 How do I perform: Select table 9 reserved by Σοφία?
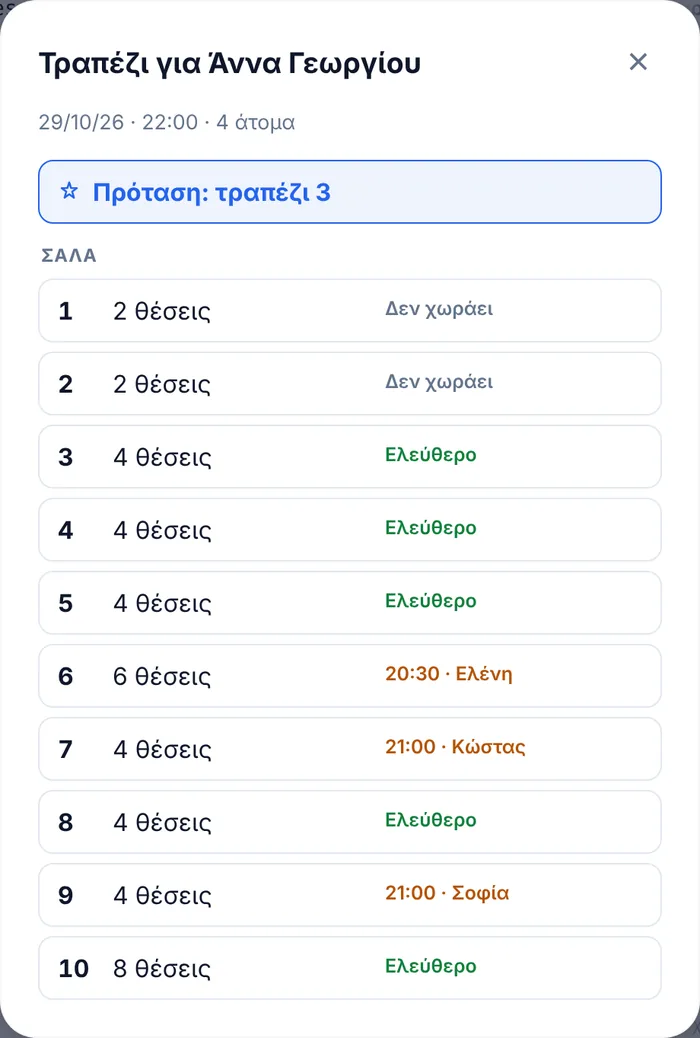coord(350,895)
